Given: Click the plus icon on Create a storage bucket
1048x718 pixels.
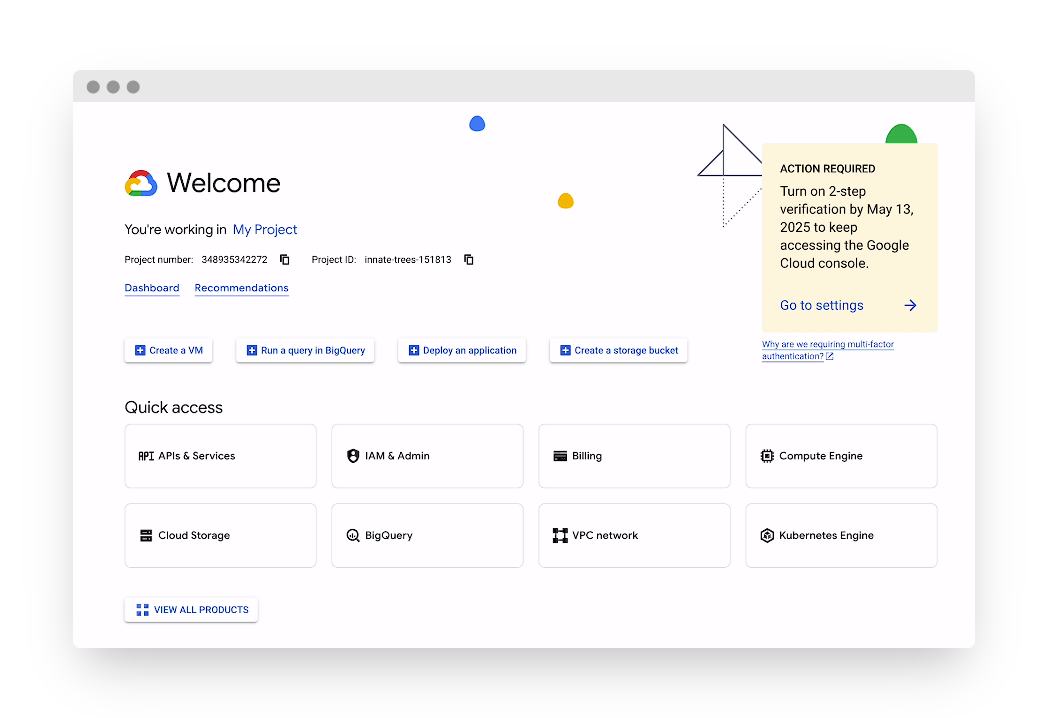Looking at the screenshot, I should pos(565,350).
